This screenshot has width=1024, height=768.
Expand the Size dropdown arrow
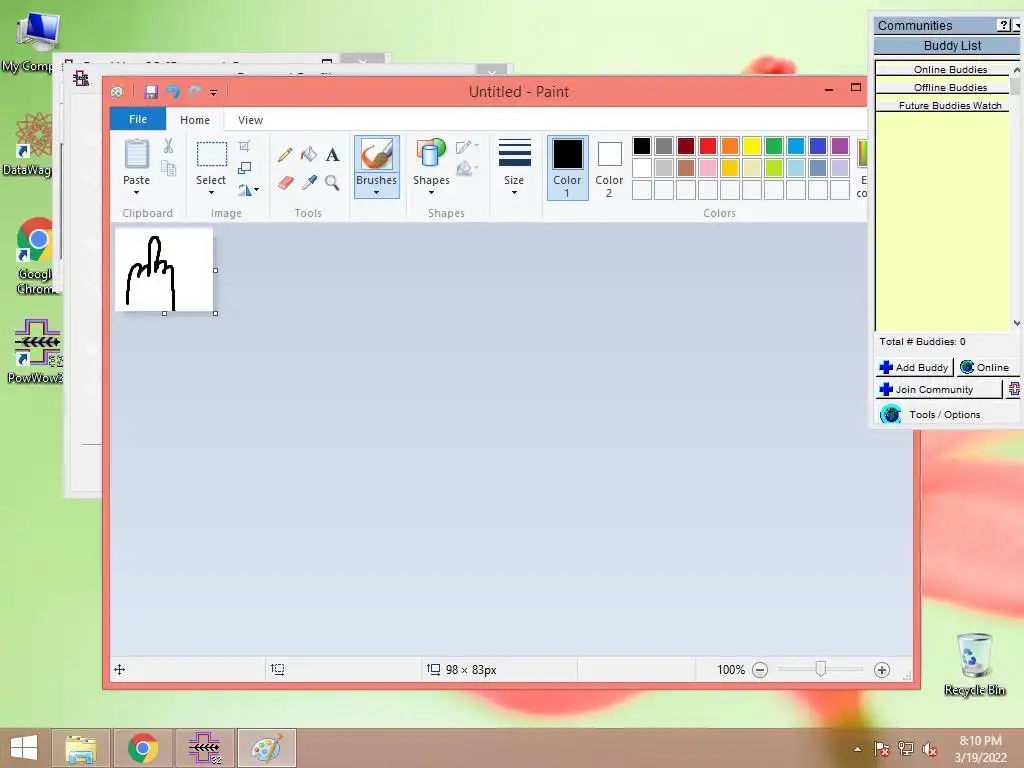[514, 193]
